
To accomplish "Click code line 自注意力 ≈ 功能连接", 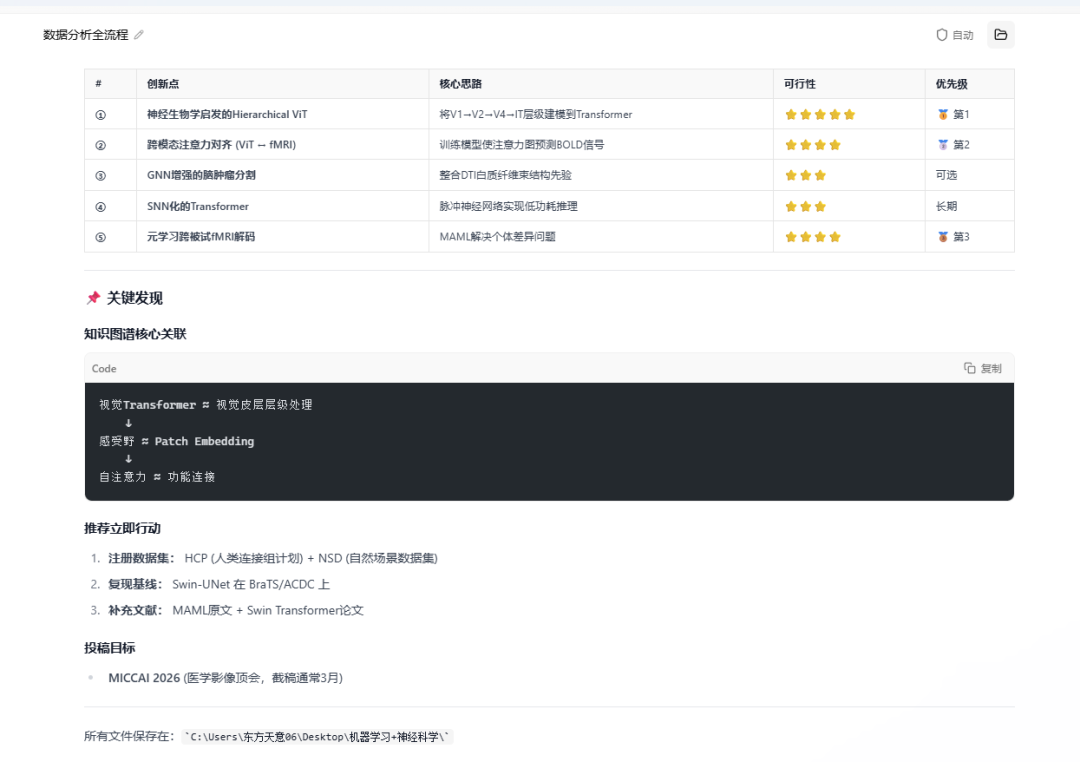I will coord(157,477).
